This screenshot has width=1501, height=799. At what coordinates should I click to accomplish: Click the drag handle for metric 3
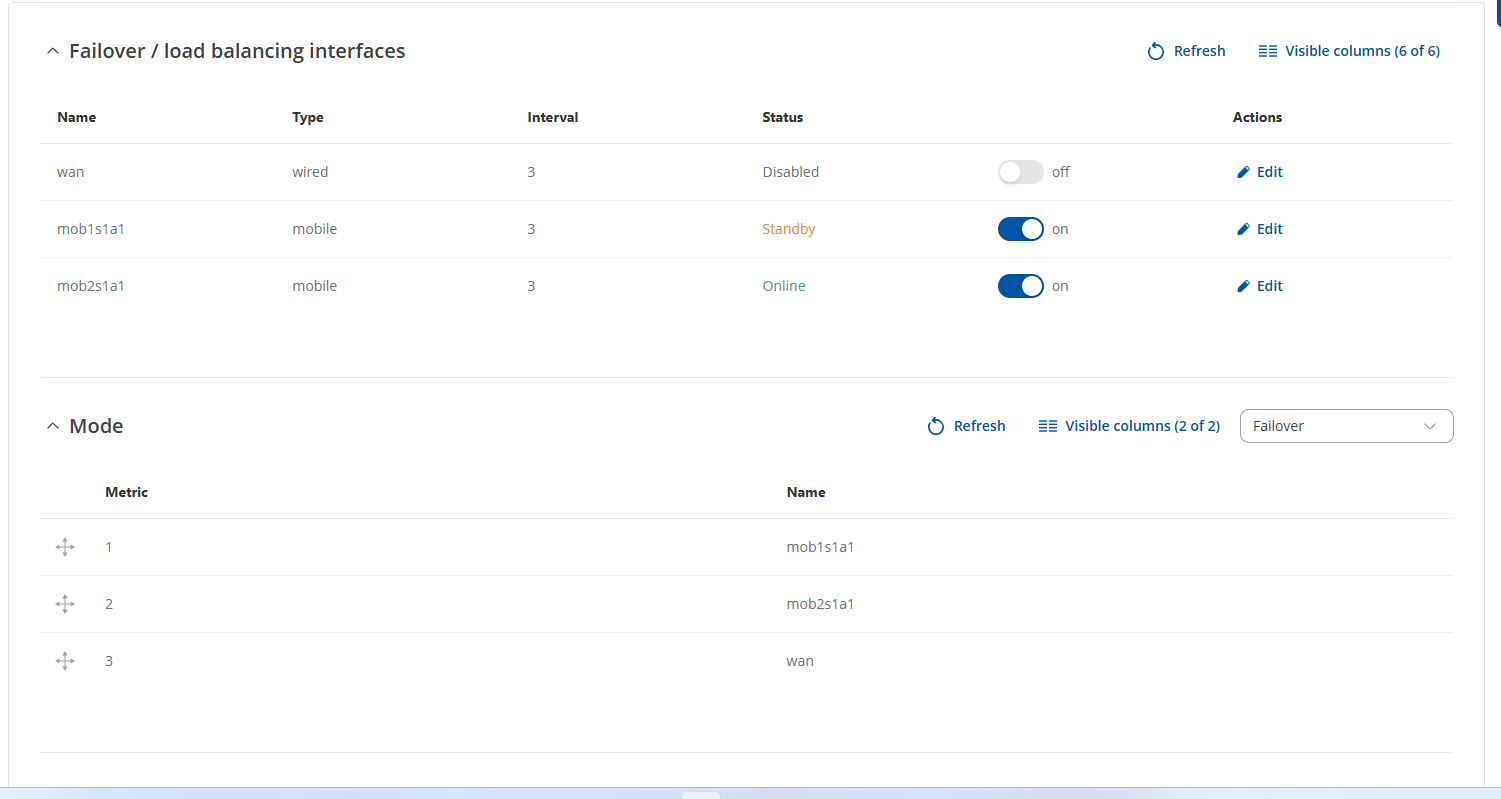[65, 661]
